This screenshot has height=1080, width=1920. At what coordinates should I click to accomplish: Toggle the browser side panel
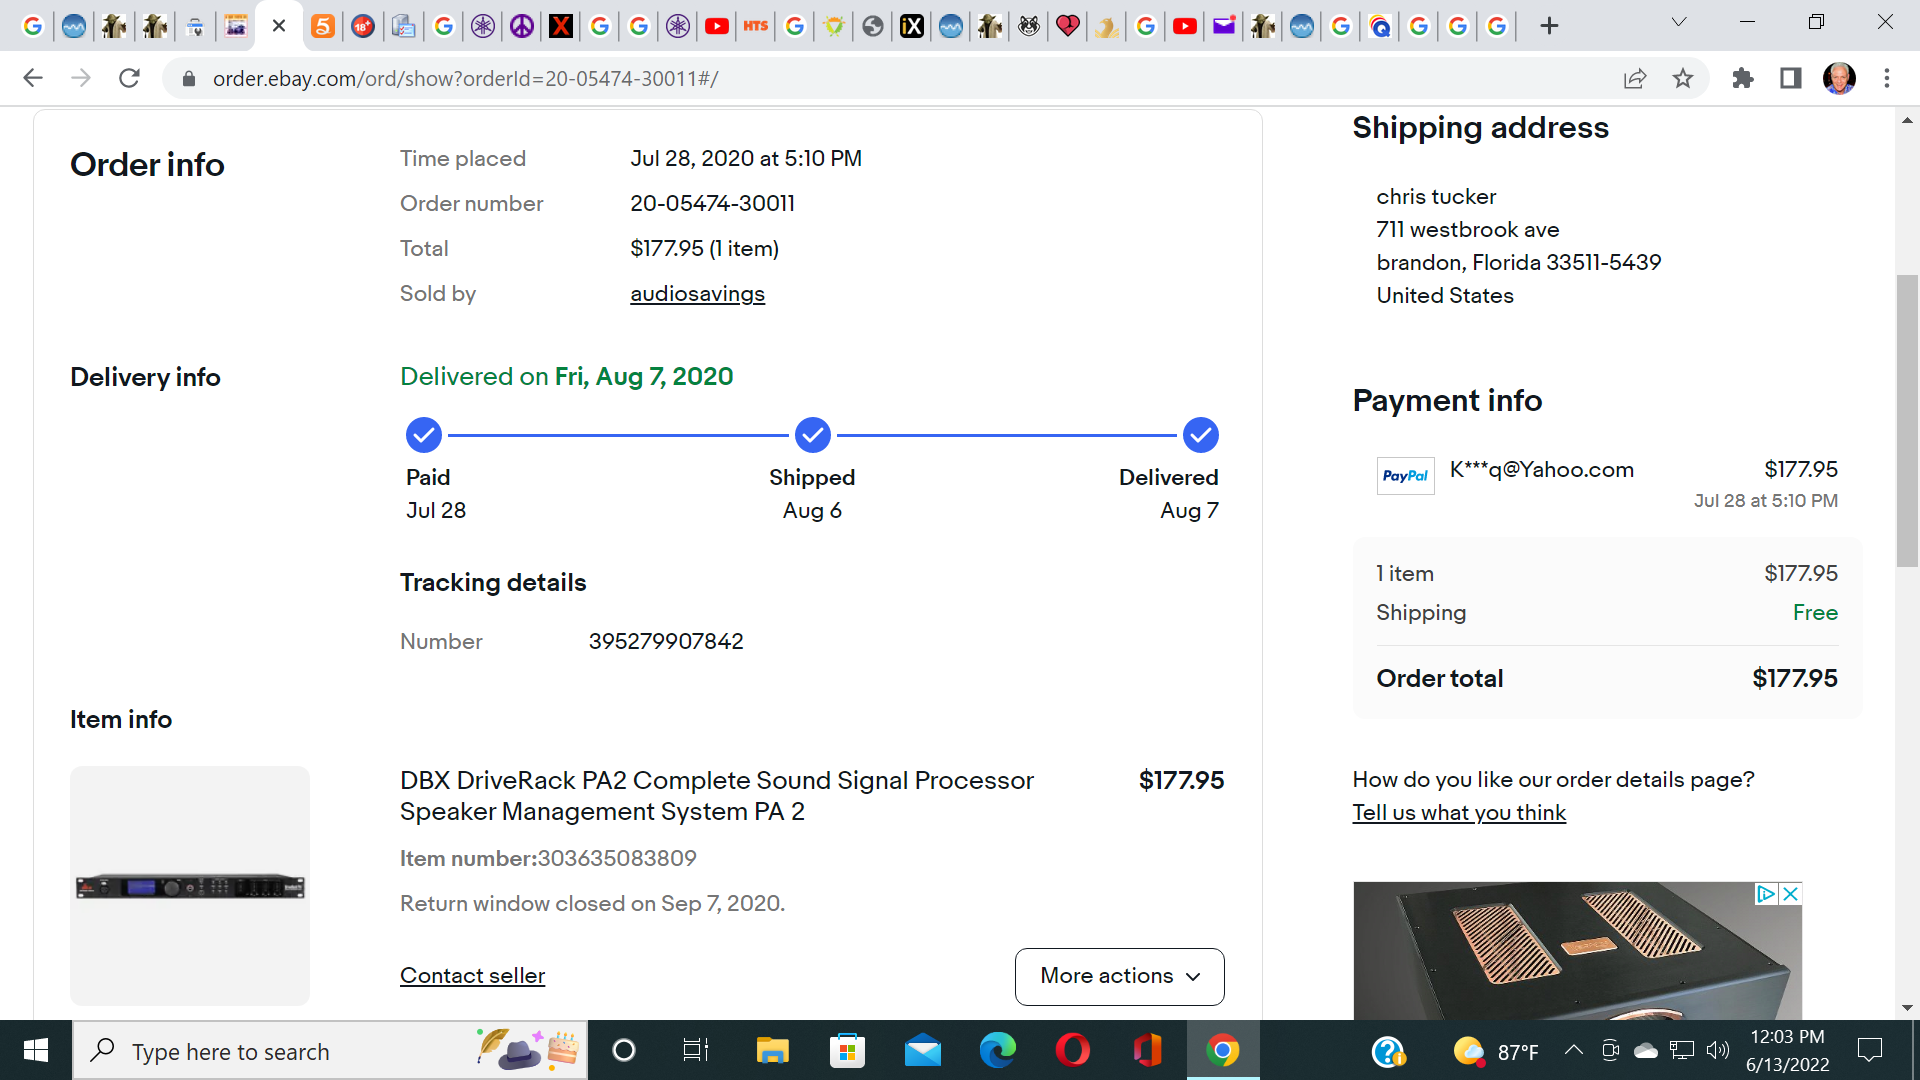1791,78
